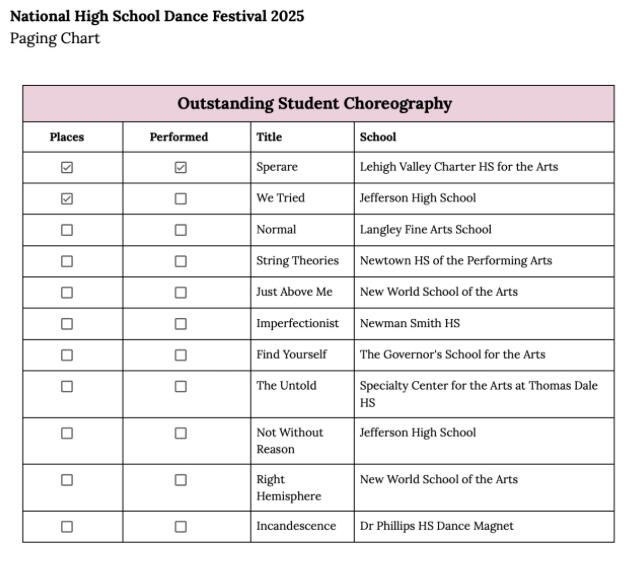
Task: Mark Right Hemisphere as Performed
Action: point(181,480)
